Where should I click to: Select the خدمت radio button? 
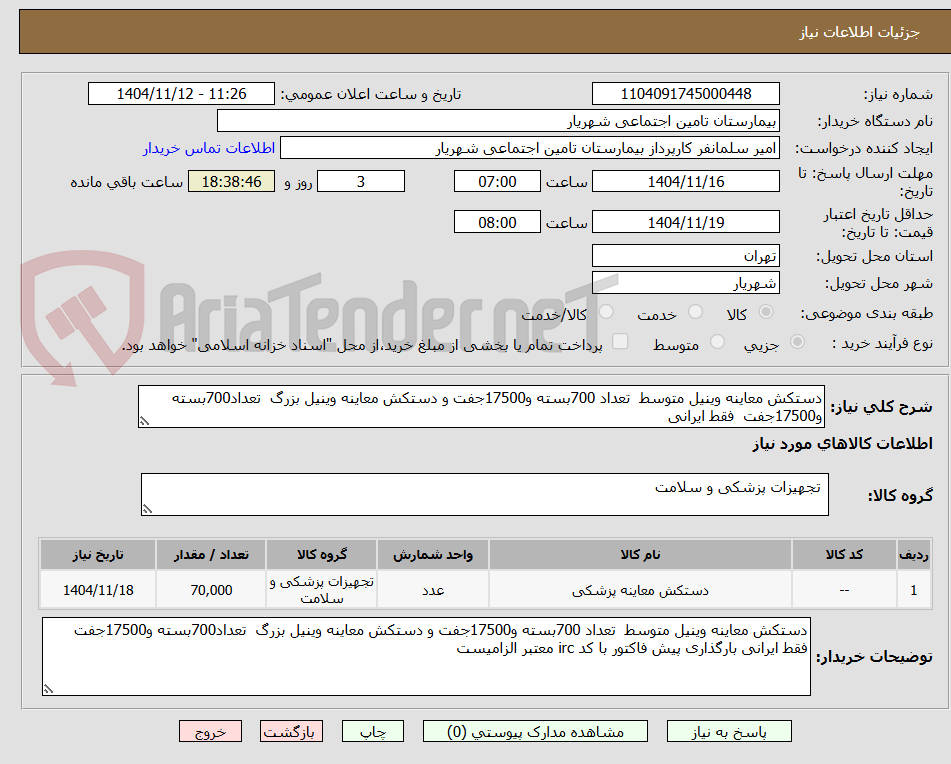[x=696, y=312]
